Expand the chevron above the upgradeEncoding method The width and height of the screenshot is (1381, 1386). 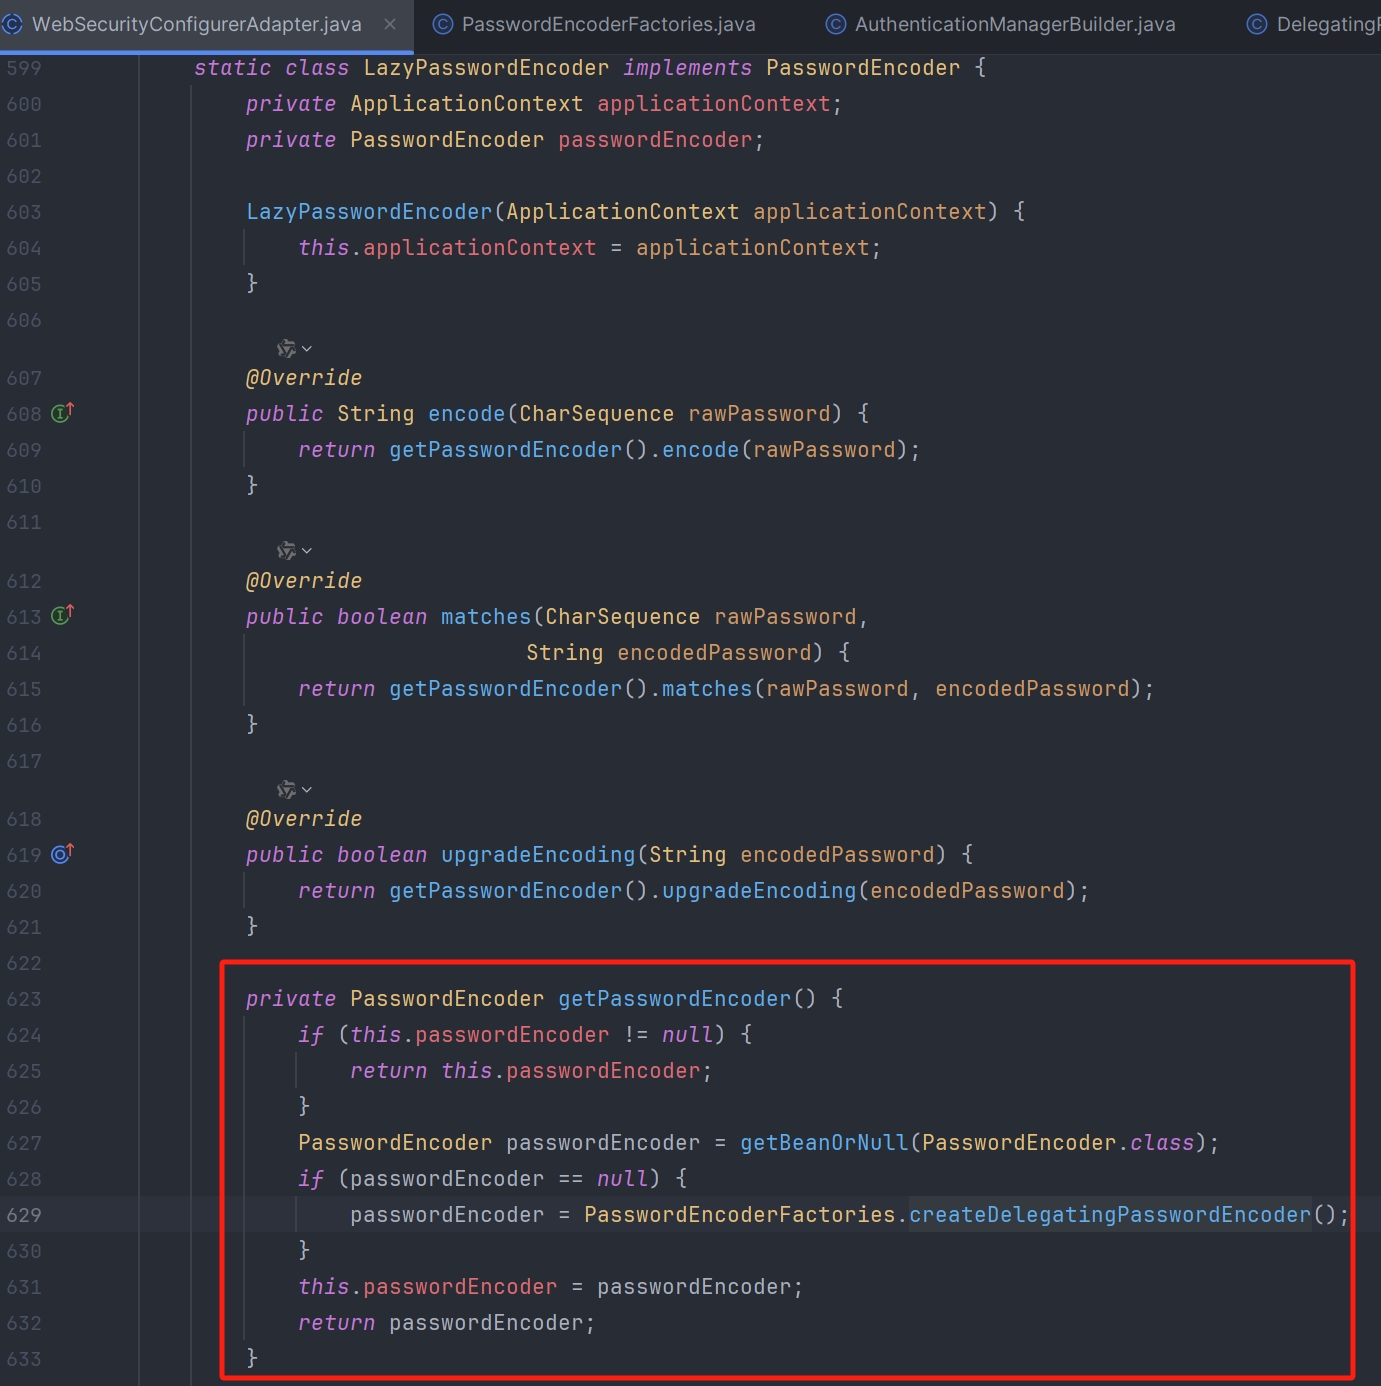pyautogui.click(x=307, y=790)
